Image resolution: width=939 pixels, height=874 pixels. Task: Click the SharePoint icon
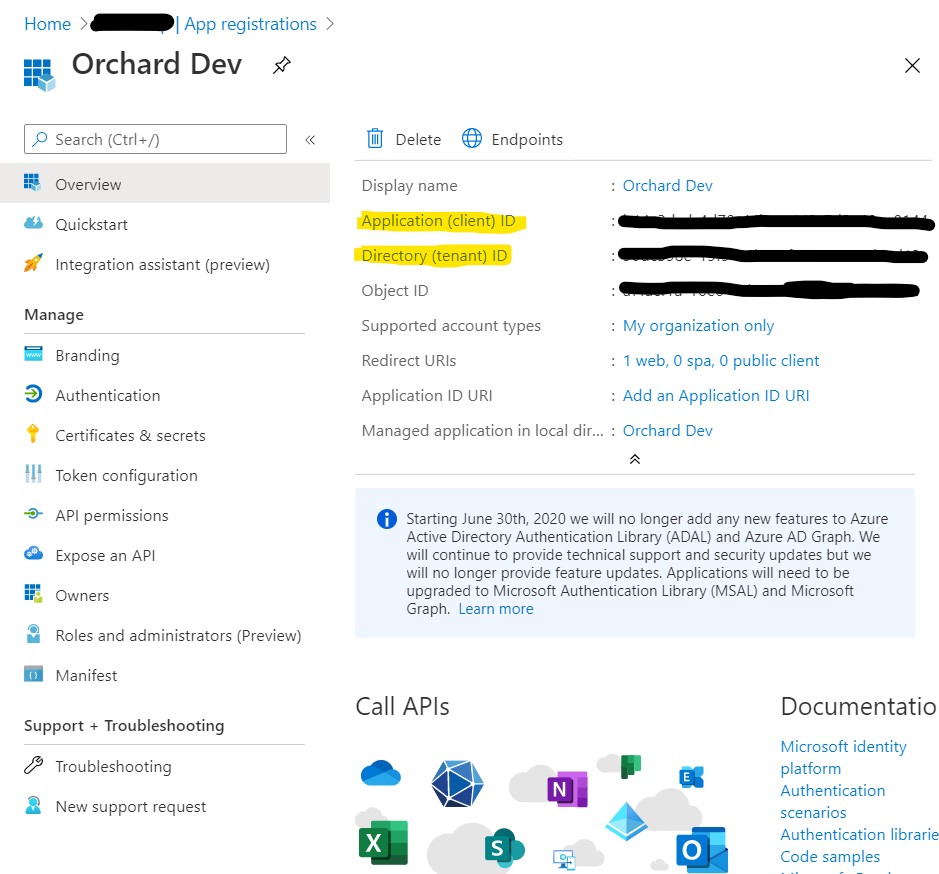504,848
